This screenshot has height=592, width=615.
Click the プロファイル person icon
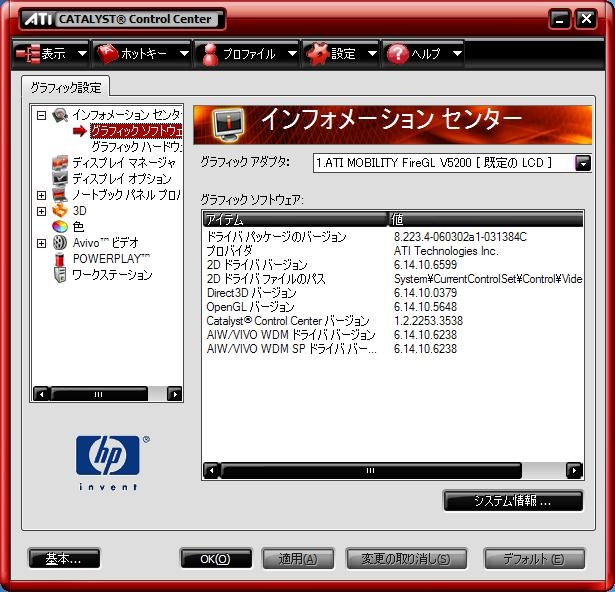[210, 54]
